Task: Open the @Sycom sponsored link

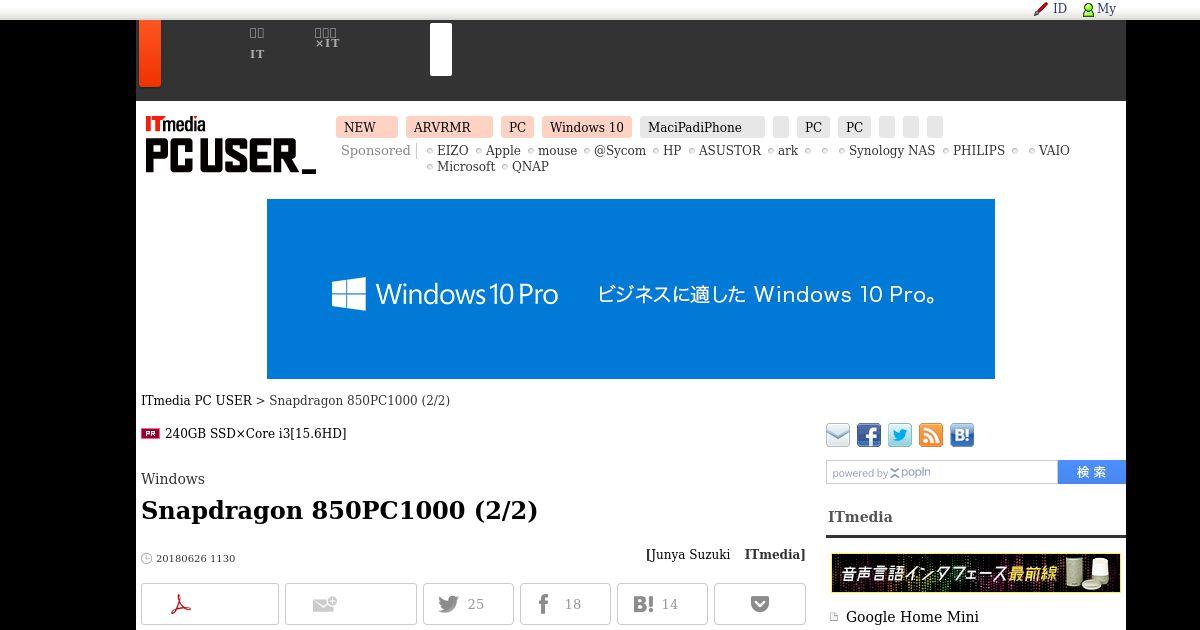Action: [620, 150]
